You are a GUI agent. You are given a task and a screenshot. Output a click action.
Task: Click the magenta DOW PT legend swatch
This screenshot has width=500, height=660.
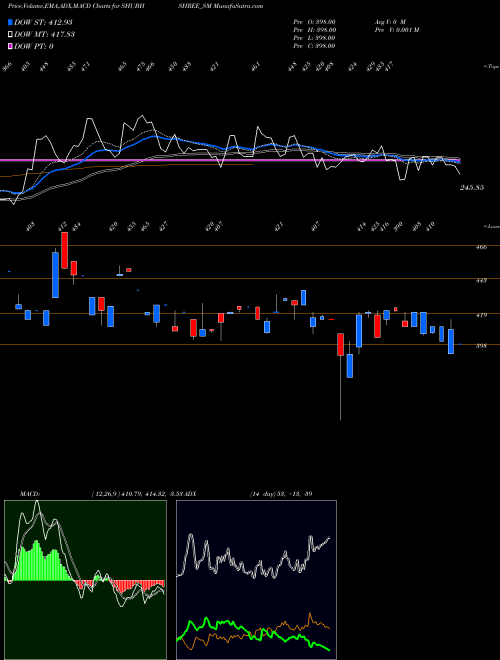[x=10, y=46]
